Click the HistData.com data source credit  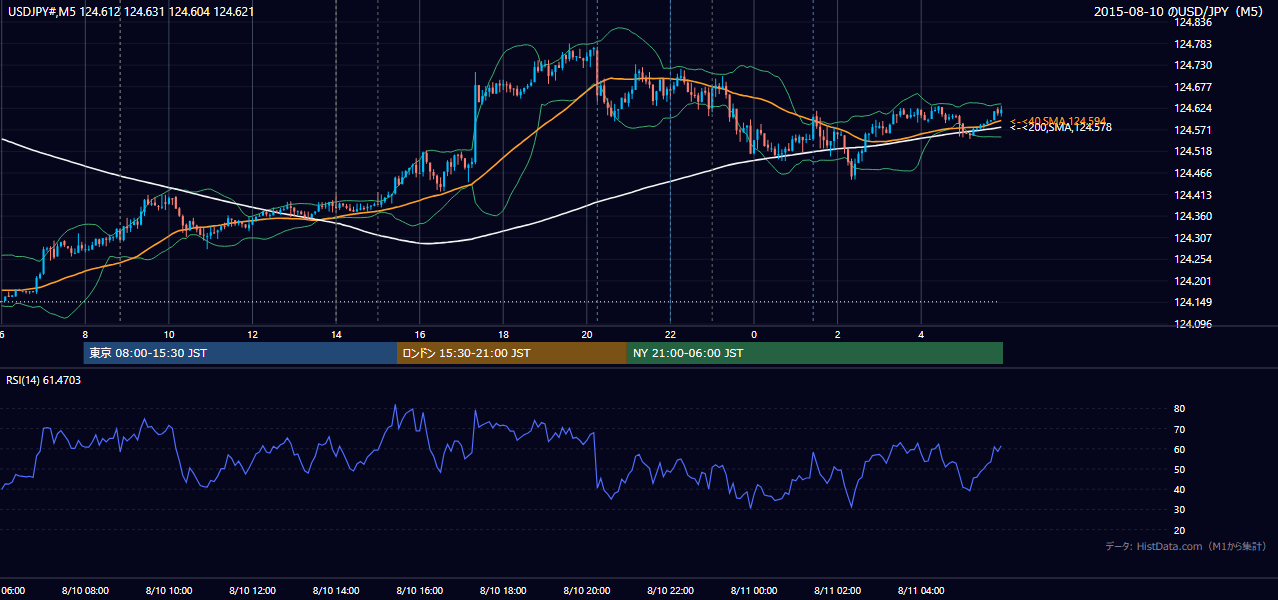(x=1186, y=546)
